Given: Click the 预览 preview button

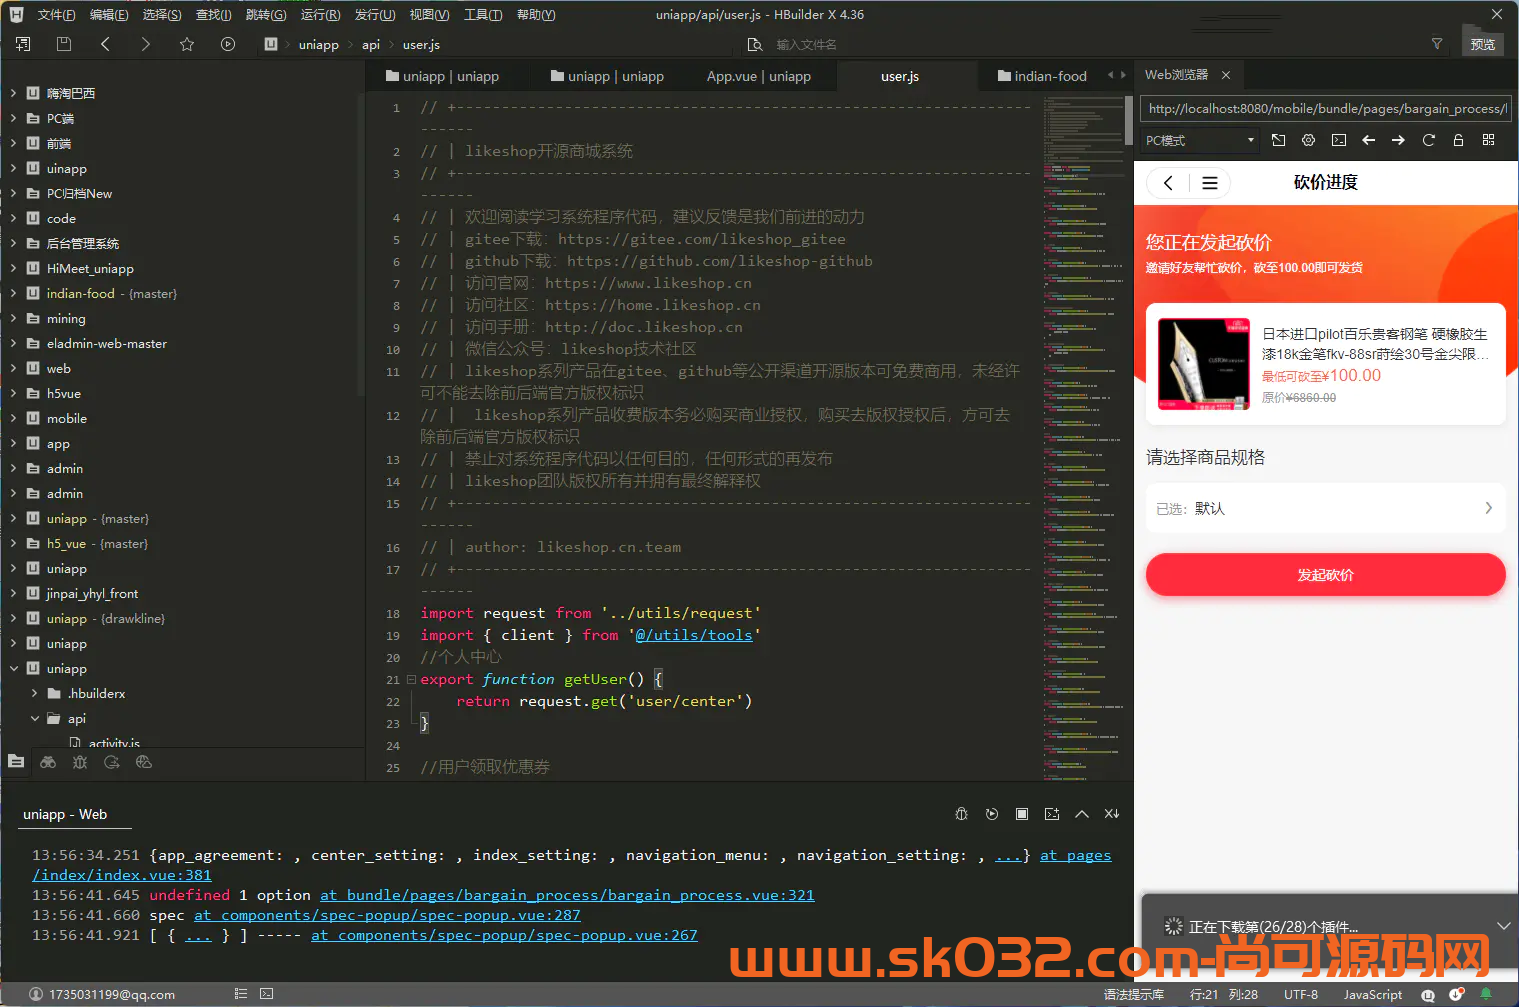Looking at the screenshot, I should point(1482,44).
